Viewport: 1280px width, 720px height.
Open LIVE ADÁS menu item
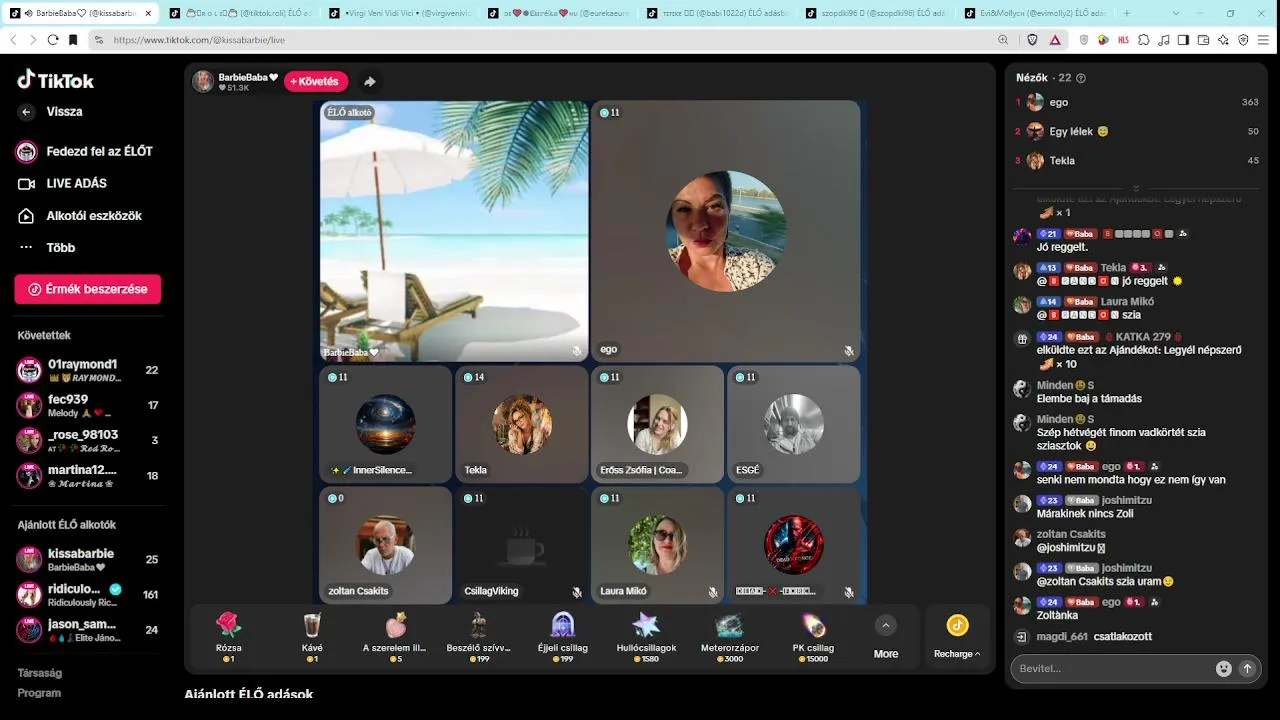(62, 184)
